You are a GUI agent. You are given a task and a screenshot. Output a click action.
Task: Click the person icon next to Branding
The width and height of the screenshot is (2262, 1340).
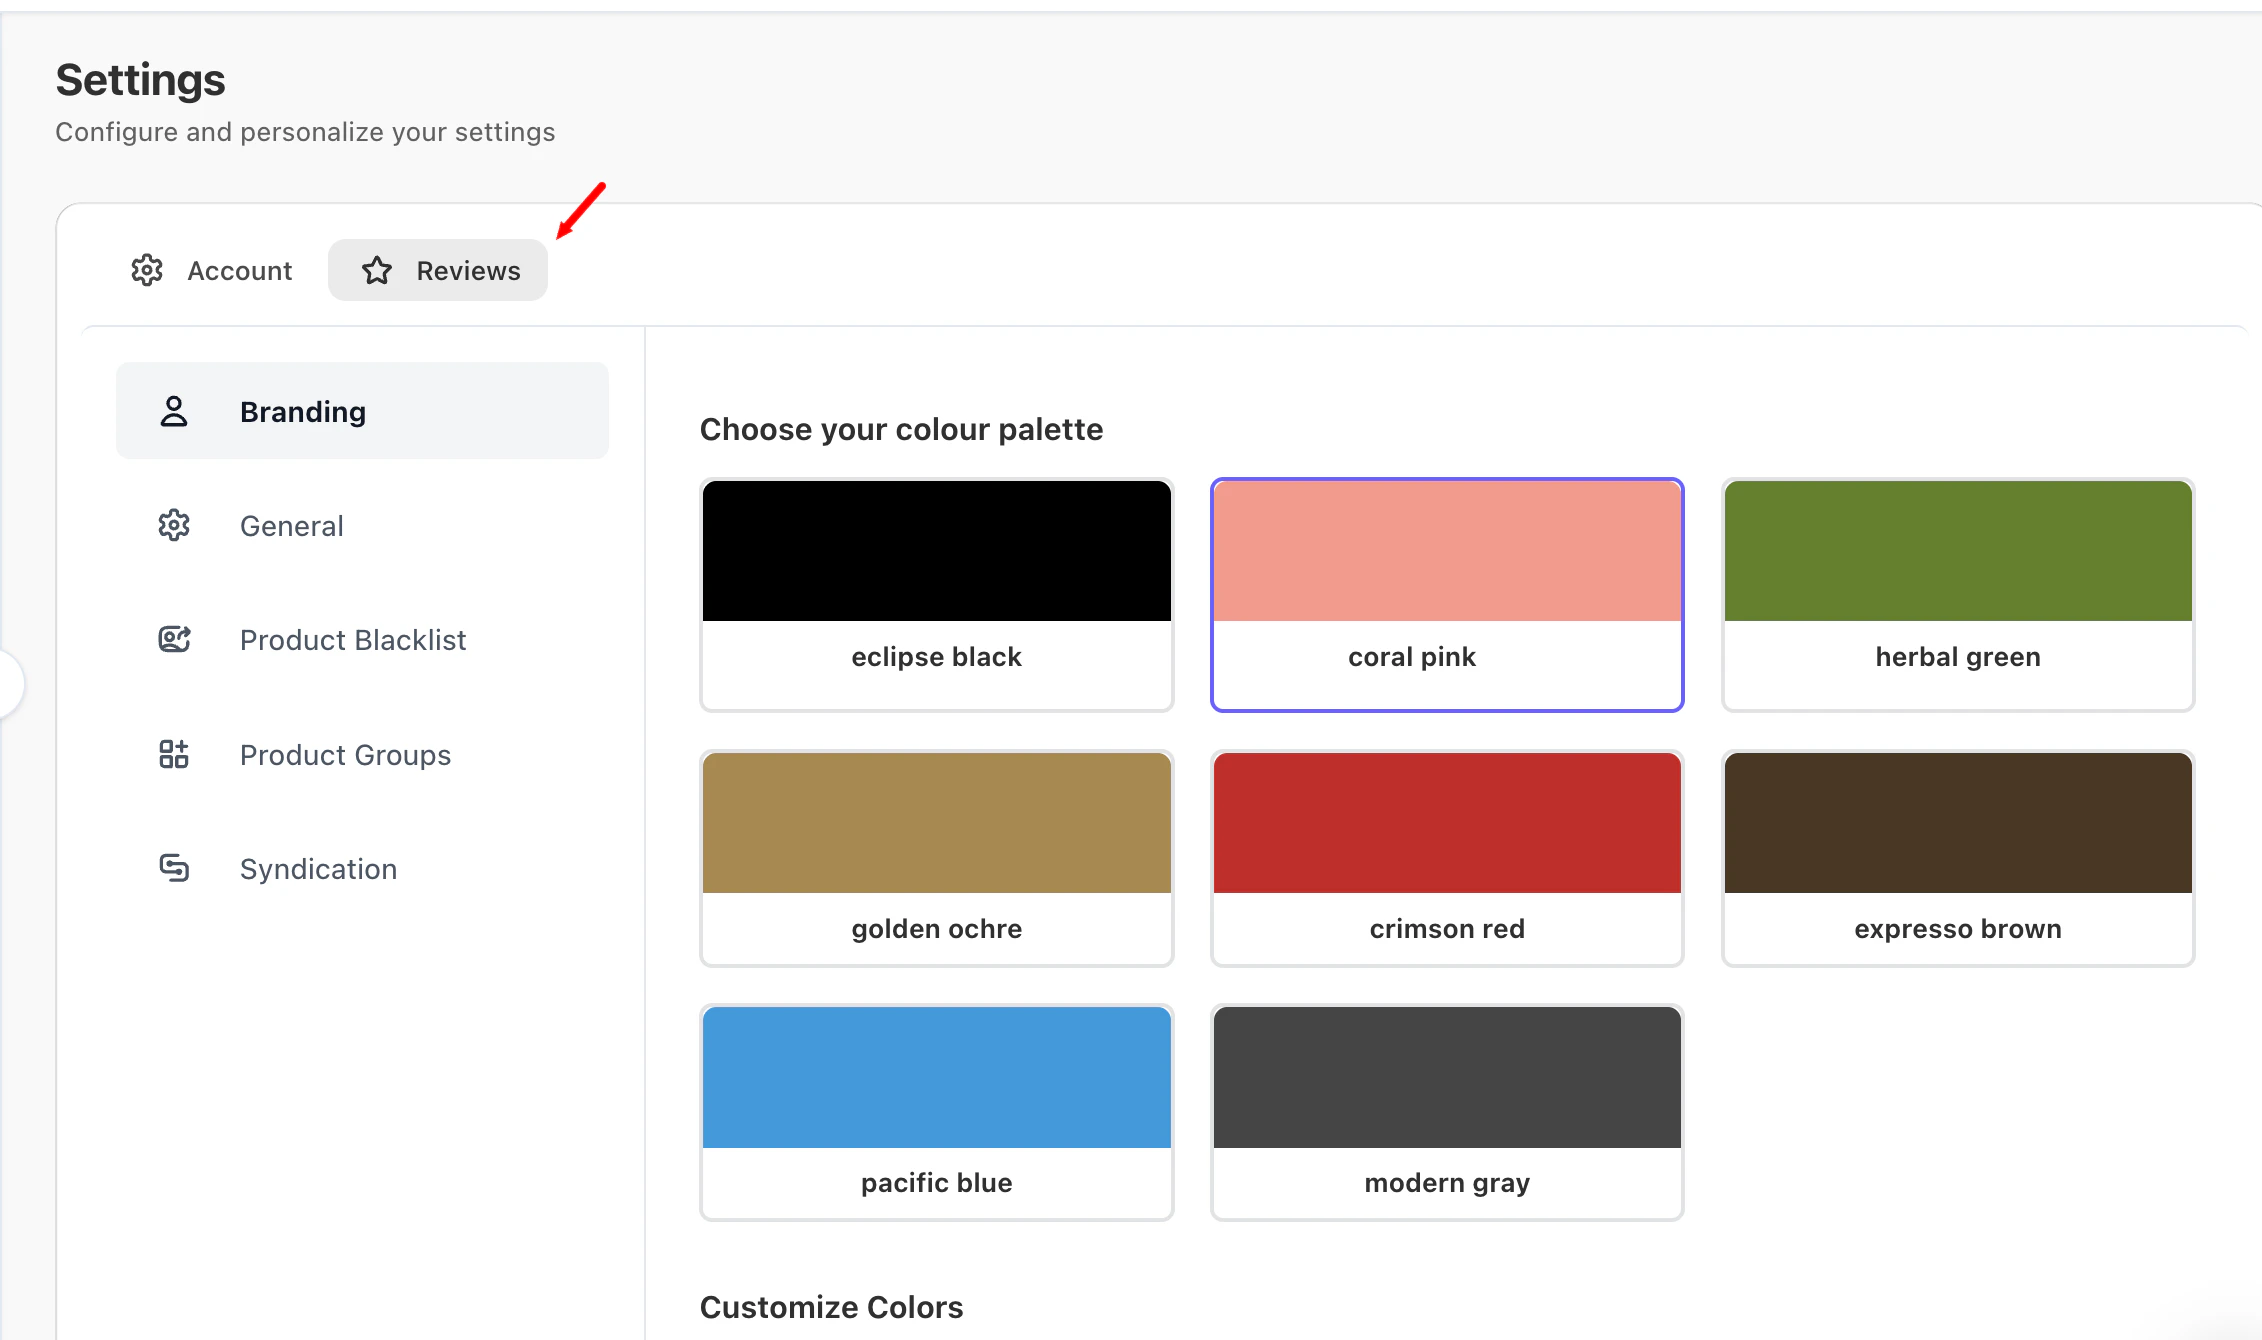(174, 411)
